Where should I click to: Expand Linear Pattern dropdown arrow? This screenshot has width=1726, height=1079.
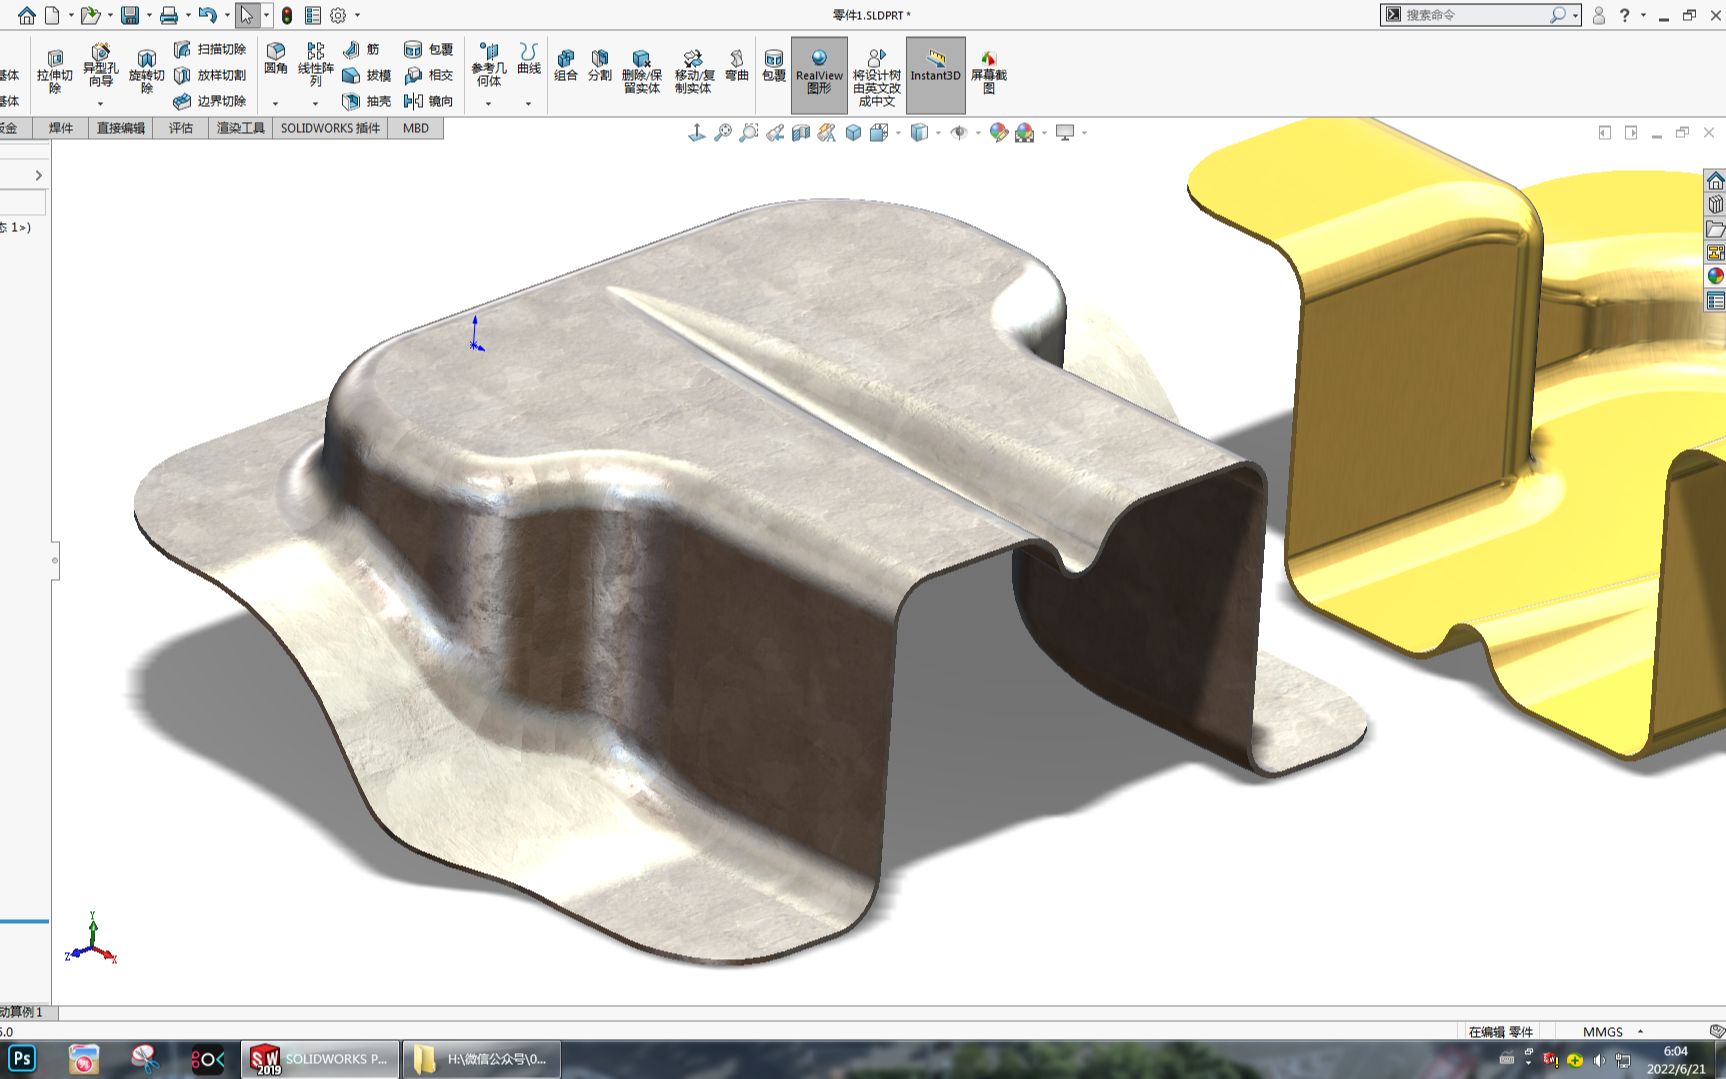pos(315,104)
